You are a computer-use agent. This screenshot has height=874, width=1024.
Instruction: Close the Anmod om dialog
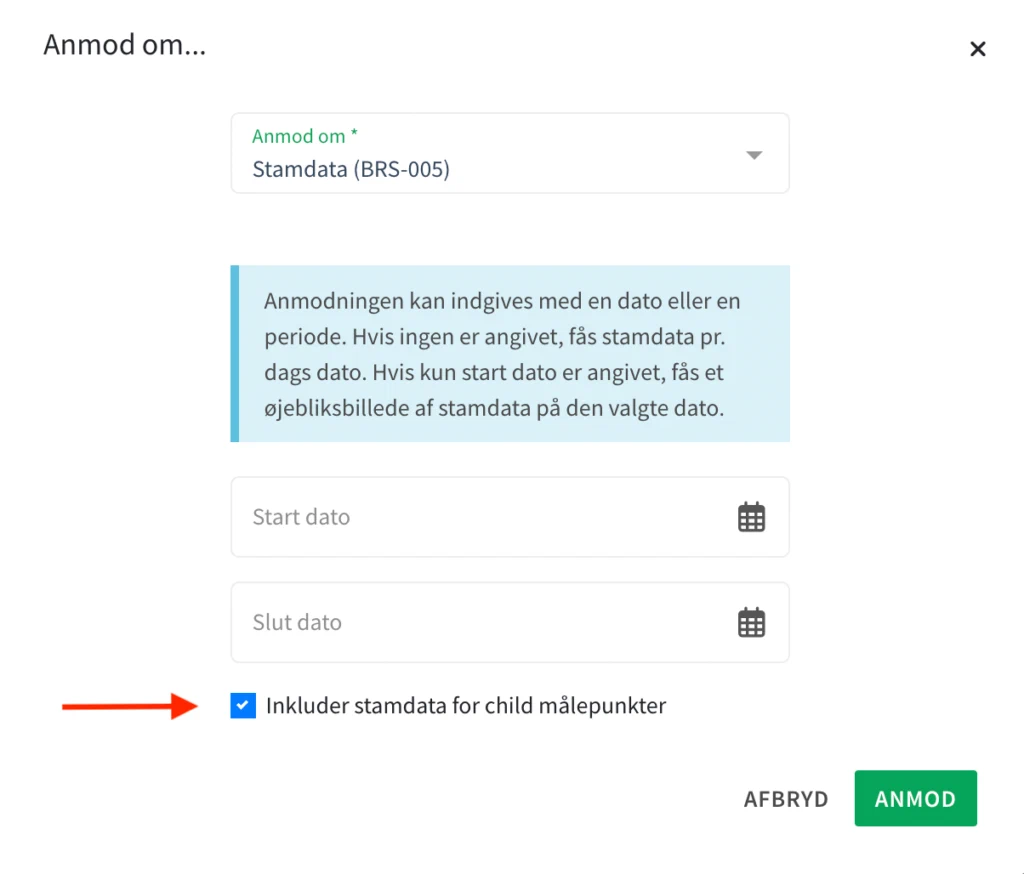(x=977, y=49)
